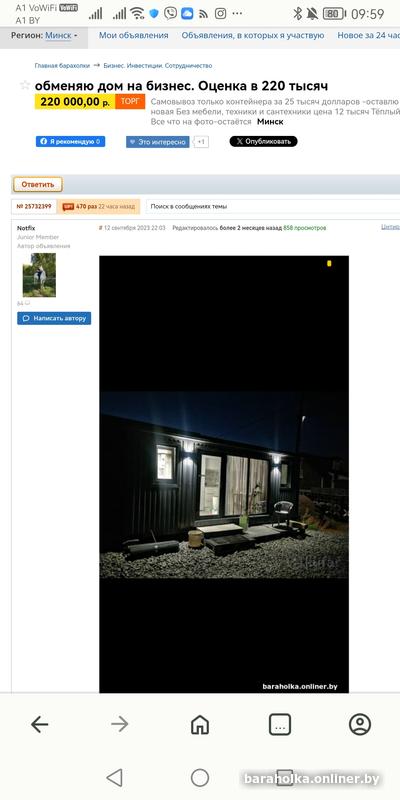This screenshot has width=400, height=800.
Task: Open 'Объявления, в которых я участвую' tab
Action: 253,36
